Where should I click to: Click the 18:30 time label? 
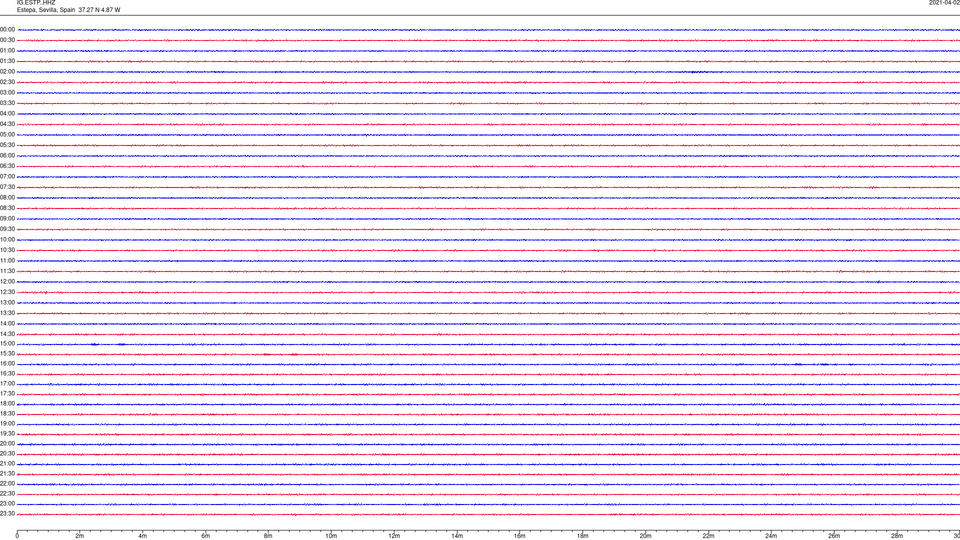click(7, 414)
